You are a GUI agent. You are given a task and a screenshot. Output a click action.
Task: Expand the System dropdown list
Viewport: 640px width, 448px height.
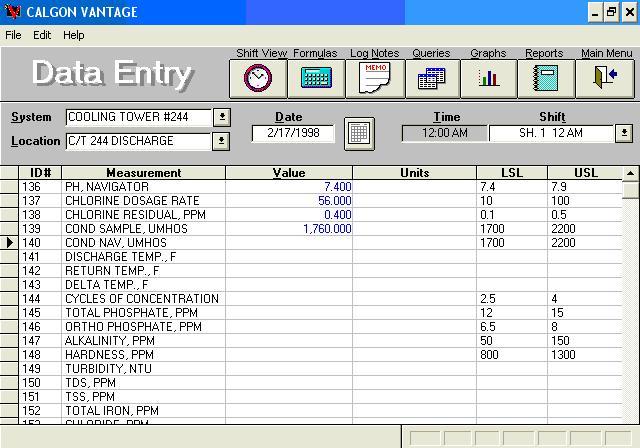point(222,117)
